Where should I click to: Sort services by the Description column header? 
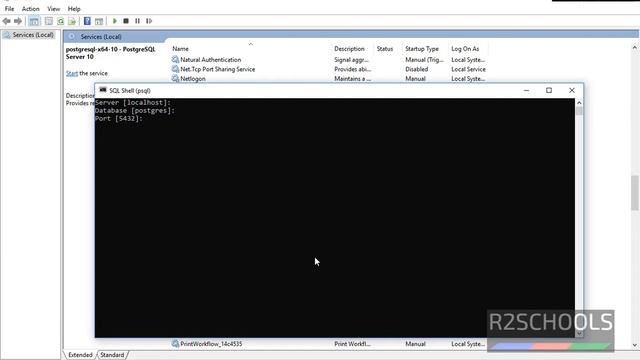pyautogui.click(x=349, y=49)
